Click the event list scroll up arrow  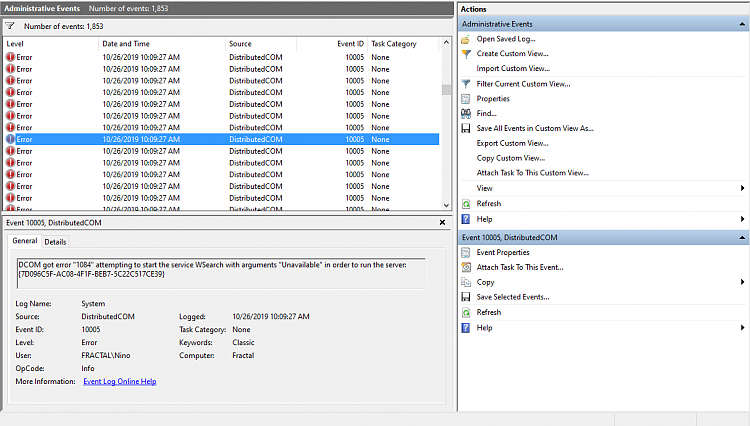(446, 43)
